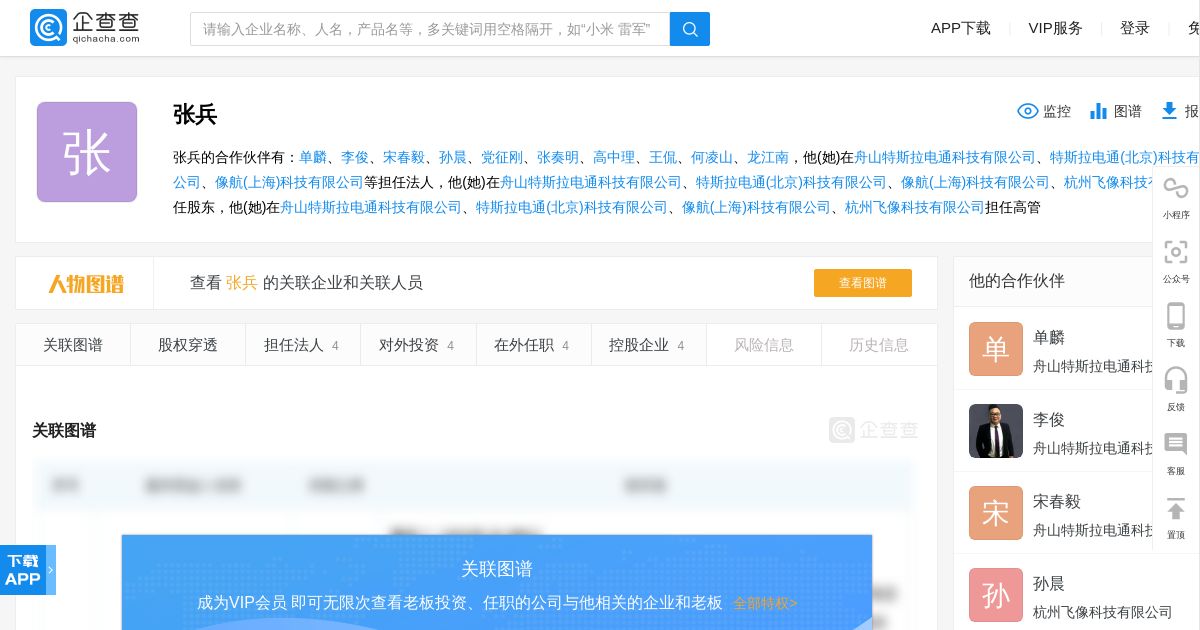Viewport: 1200px width, 630px height.
Task: Click the 人物图谱 orange logo label
Action: 86,284
